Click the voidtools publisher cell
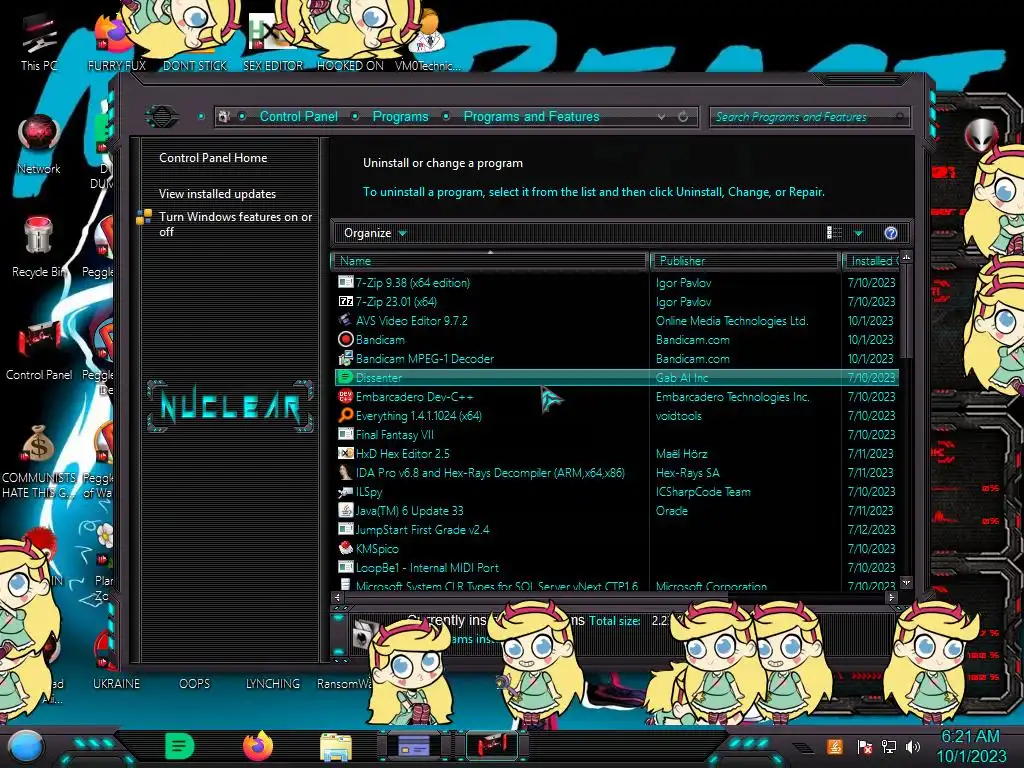The width and height of the screenshot is (1024, 768). pyautogui.click(x=679, y=415)
